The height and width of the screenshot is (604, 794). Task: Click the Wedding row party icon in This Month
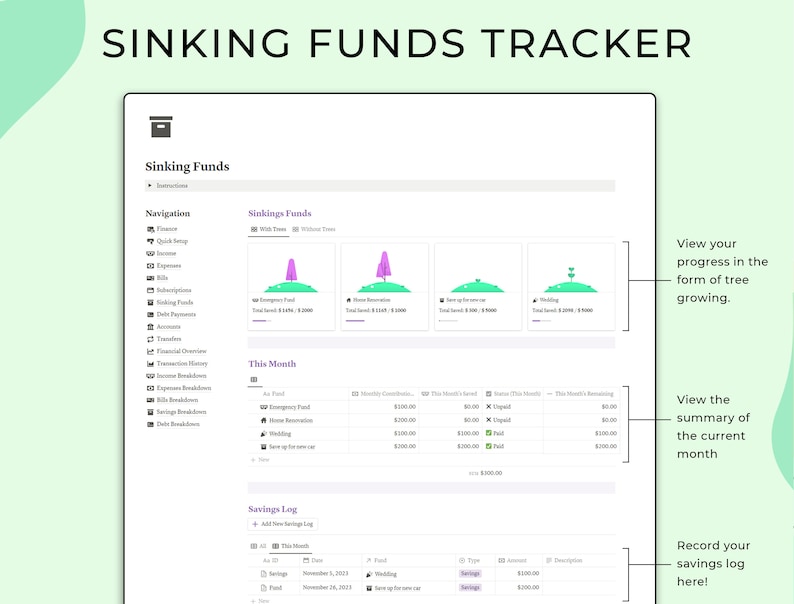pos(263,433)
